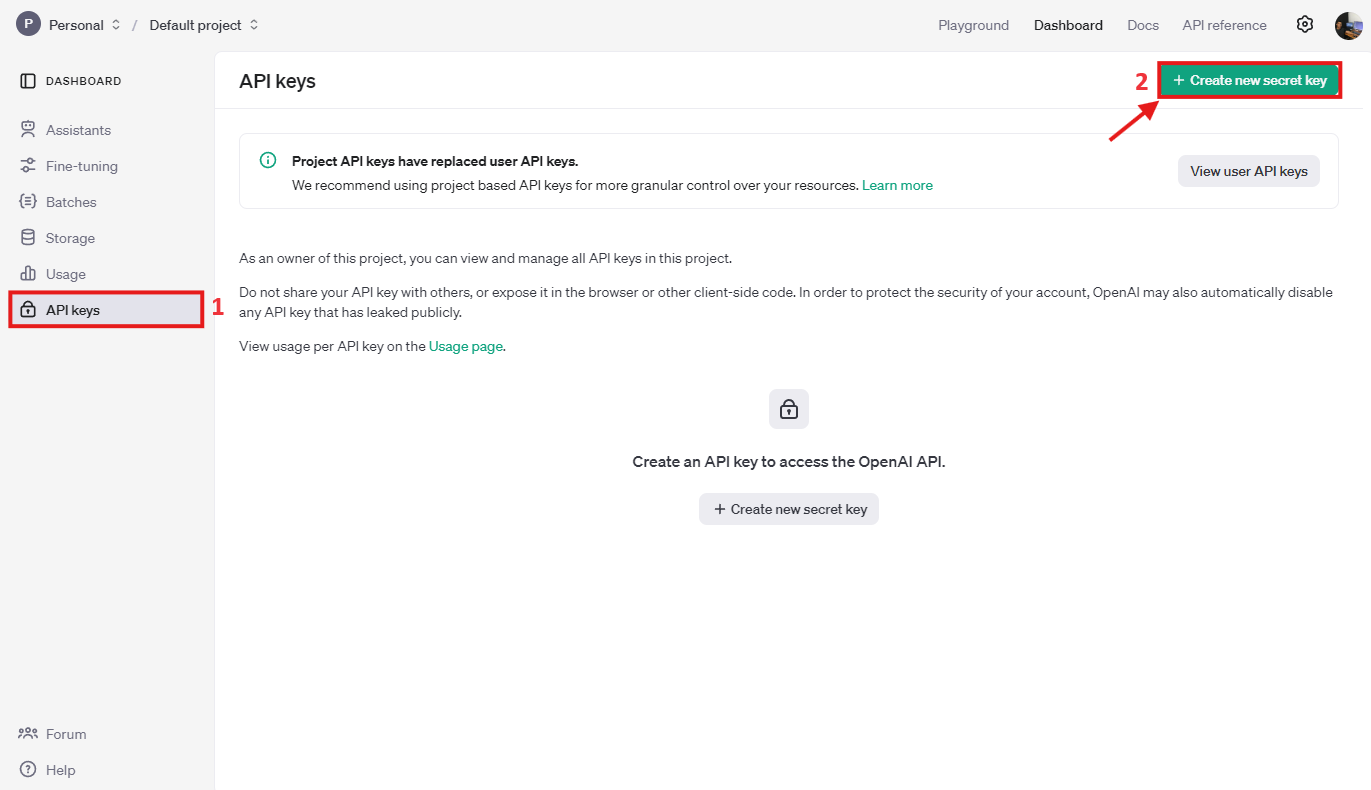Click the Assistants robot icon in sidebar
This screenshot has height=790, width=1371.
28,130
